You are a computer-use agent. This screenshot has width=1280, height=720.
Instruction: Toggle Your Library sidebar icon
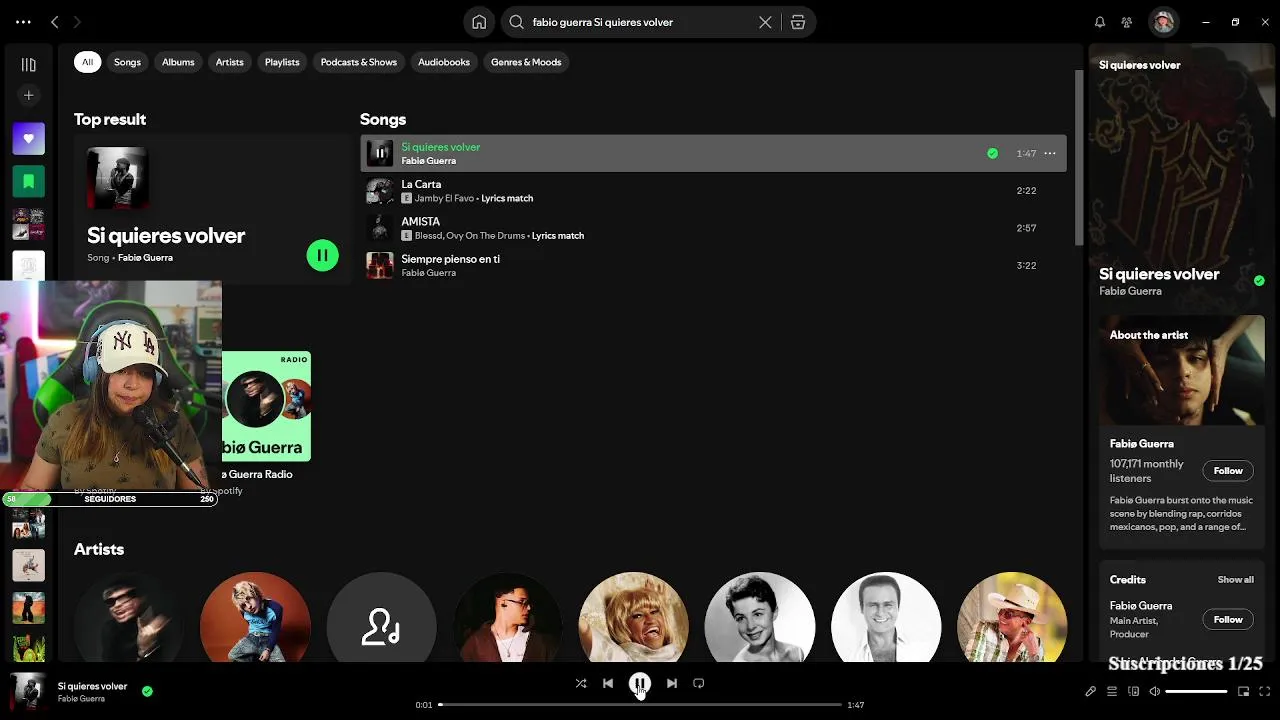pyautogui.click(x=28, y=65)
